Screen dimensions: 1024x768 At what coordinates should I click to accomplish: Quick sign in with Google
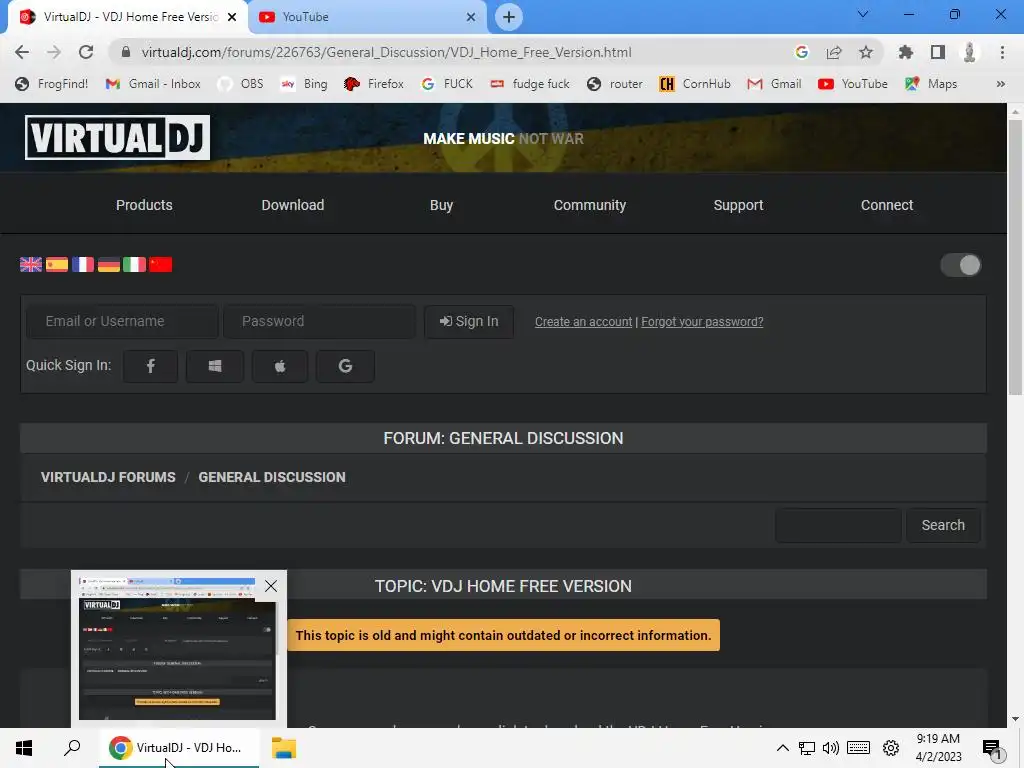[x=345, y=366]
